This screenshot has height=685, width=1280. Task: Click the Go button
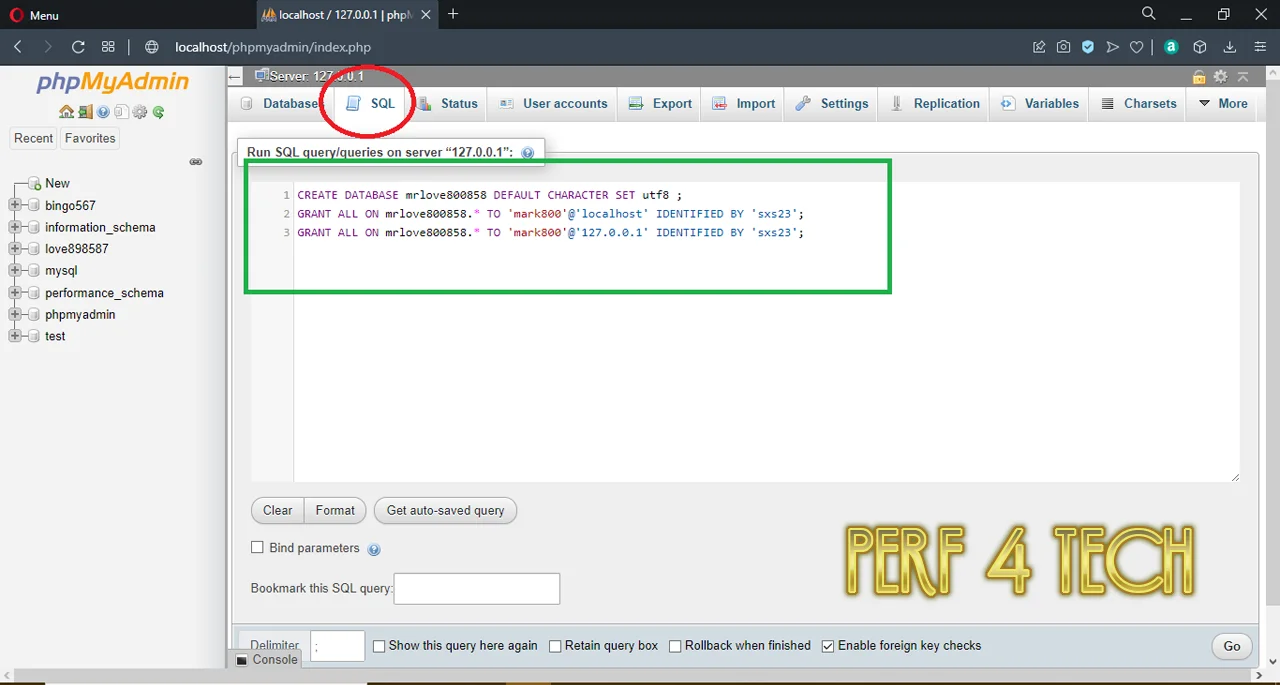(1232, 646)
